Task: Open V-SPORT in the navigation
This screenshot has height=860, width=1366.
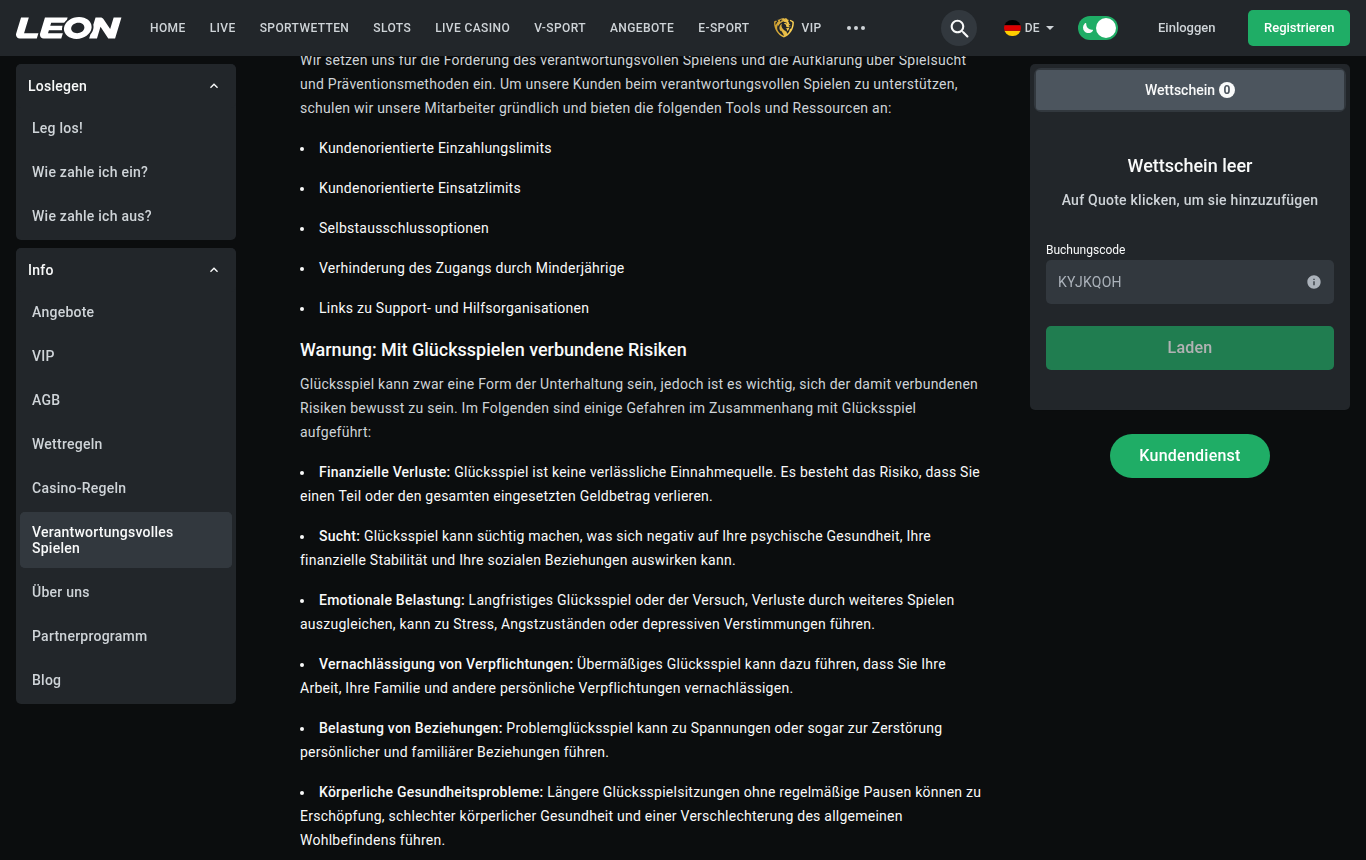Action: tap(560, 28)
